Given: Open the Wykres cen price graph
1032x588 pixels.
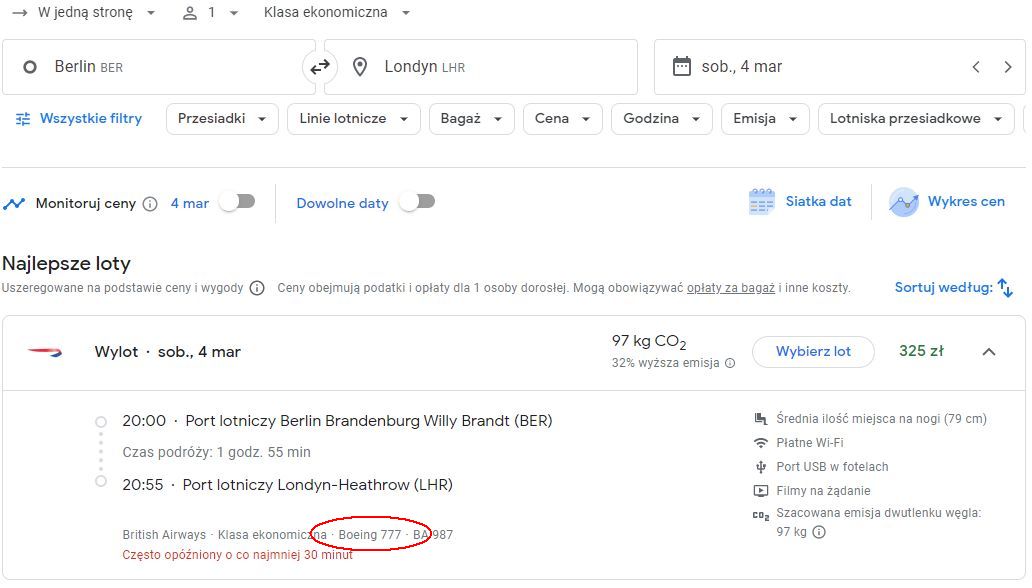Looking at the screenshot, I should tap(947, 201).
